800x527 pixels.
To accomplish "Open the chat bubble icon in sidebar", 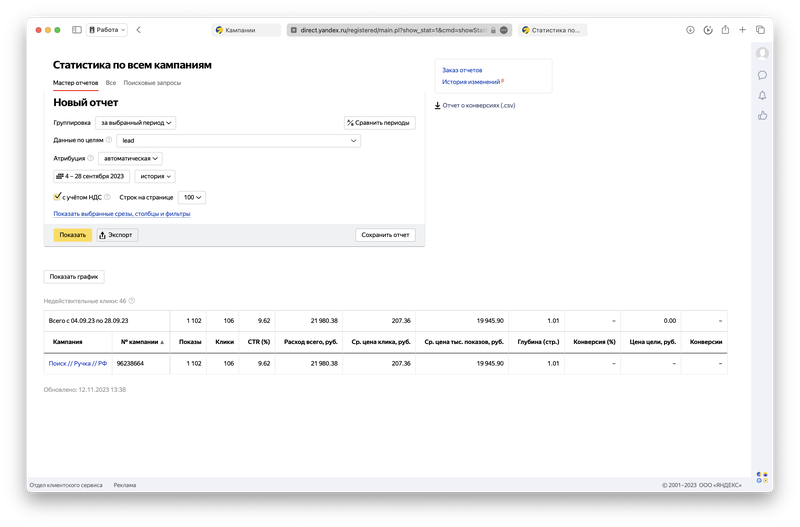I will (x=762, y=76).
